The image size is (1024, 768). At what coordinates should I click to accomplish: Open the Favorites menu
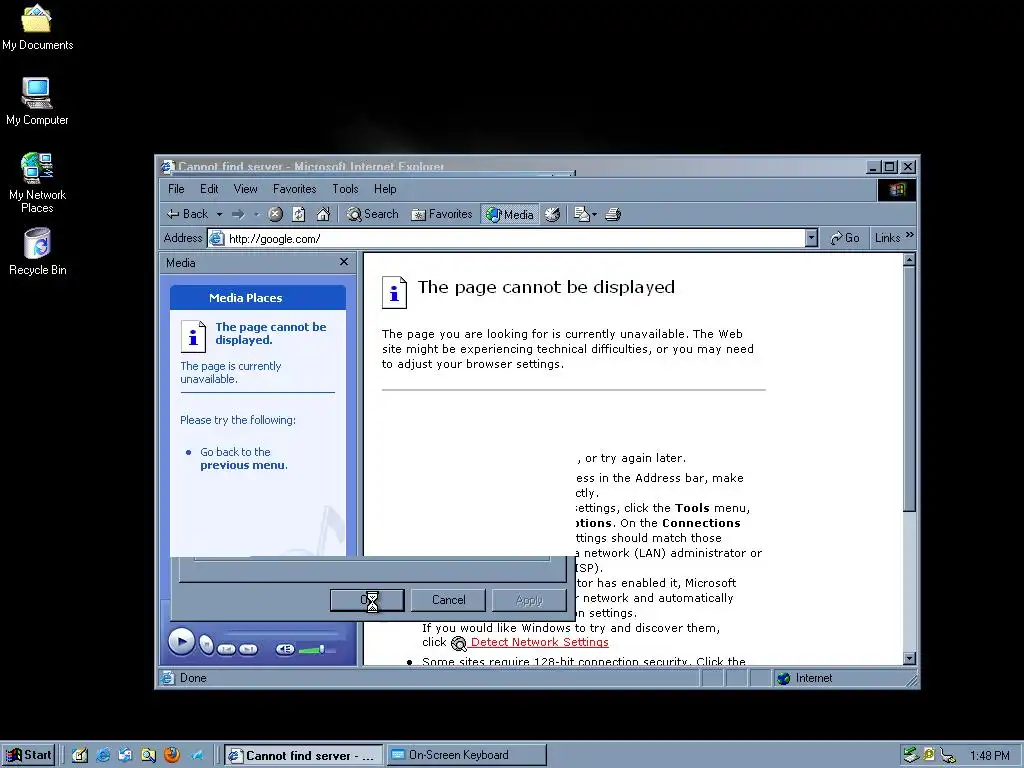coord(295,189)
